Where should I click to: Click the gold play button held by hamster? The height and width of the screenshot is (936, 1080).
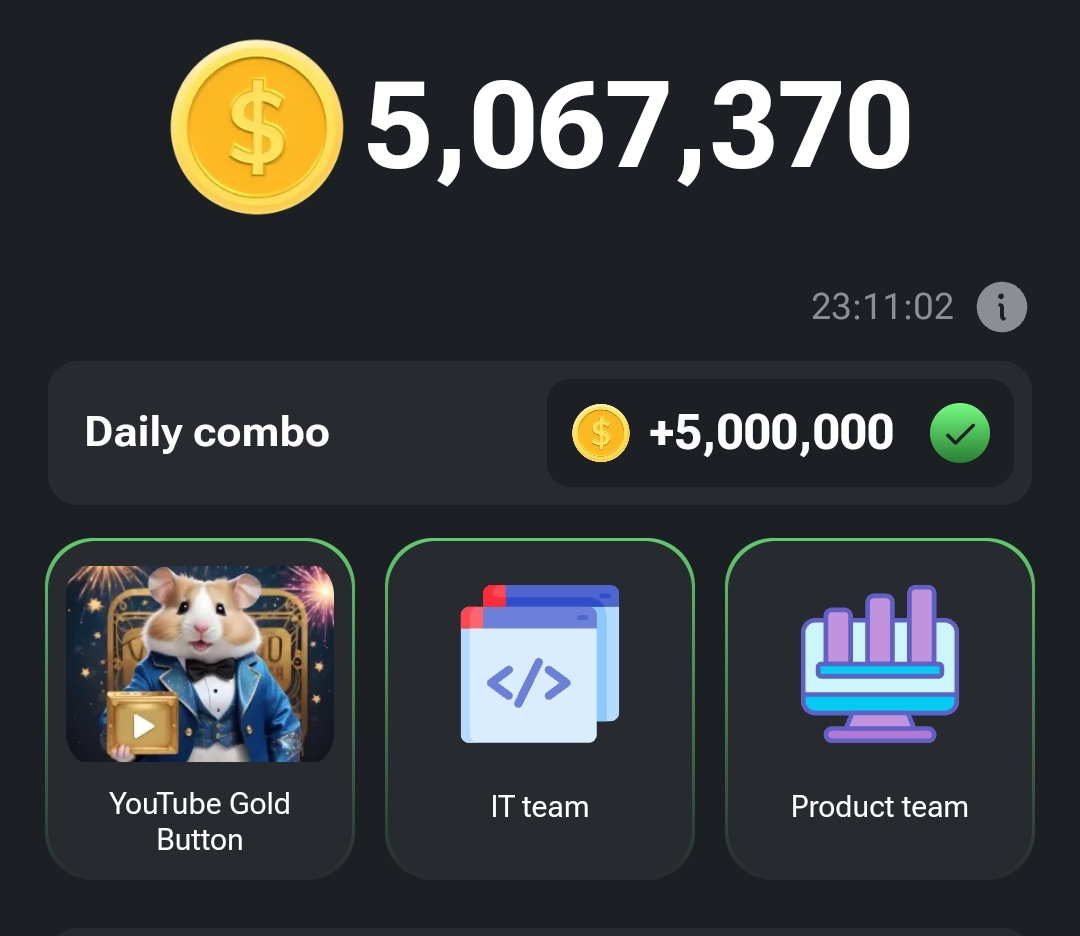[x=143, y=724]
